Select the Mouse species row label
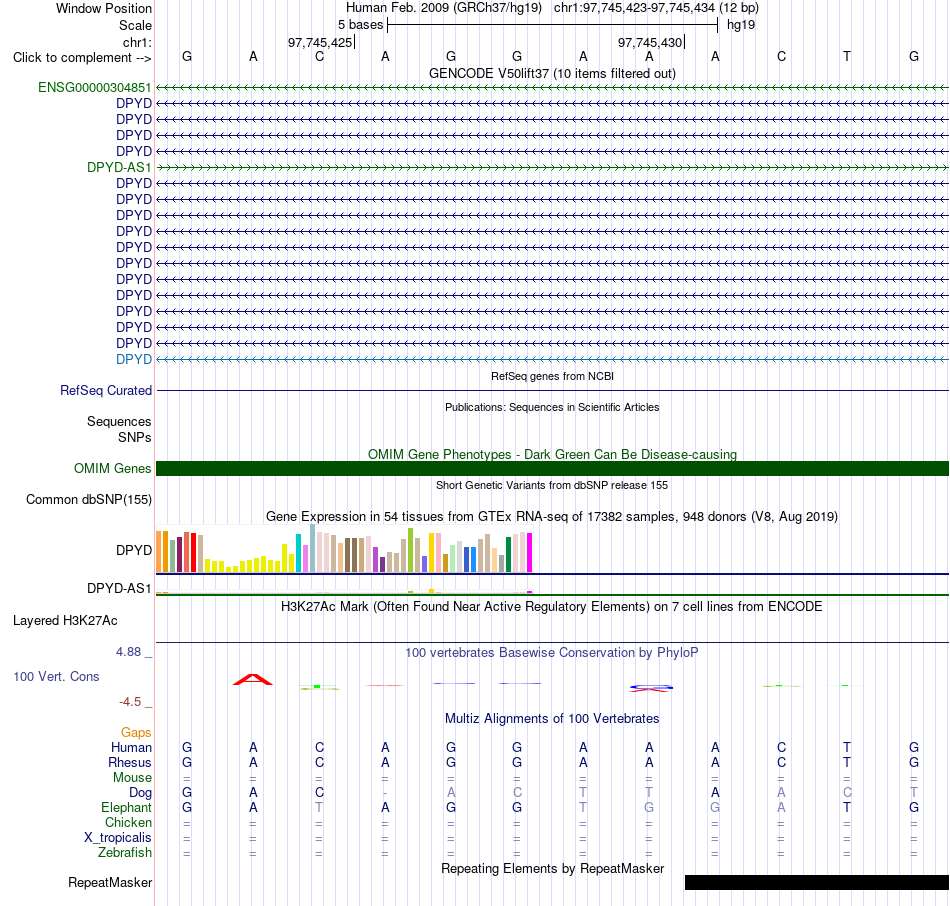950x906 pixels. point(132,778)
